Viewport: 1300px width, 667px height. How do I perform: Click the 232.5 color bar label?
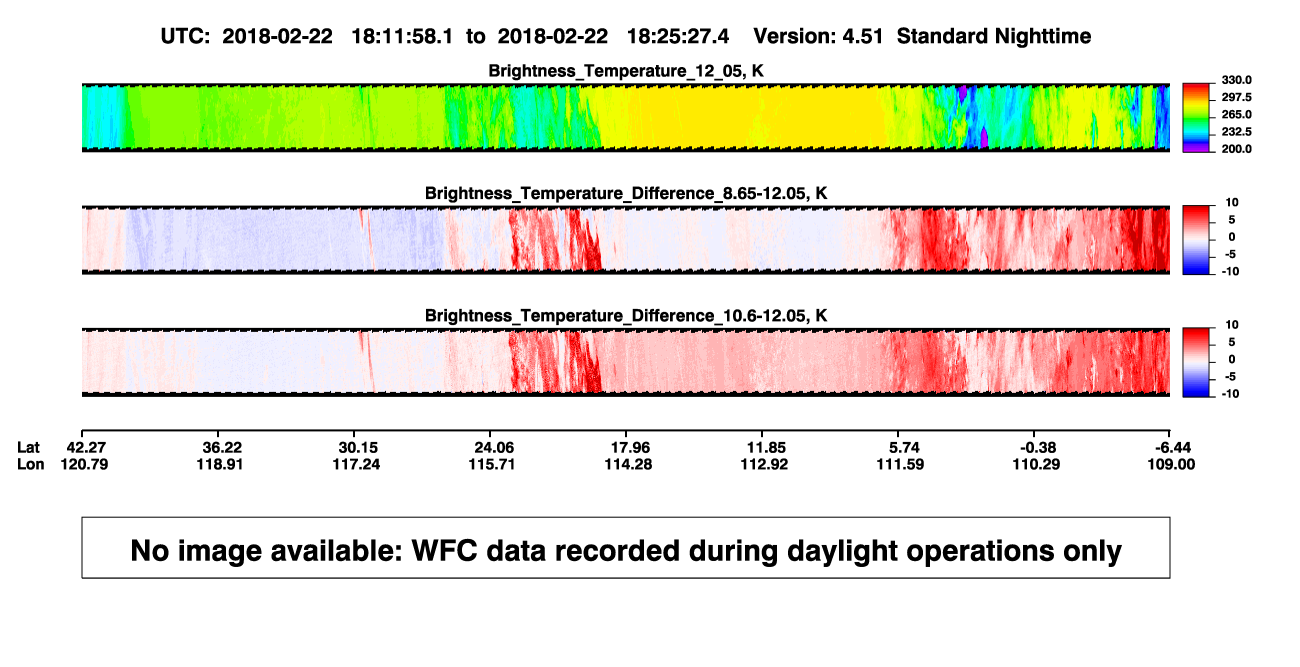click(1236, 132)
